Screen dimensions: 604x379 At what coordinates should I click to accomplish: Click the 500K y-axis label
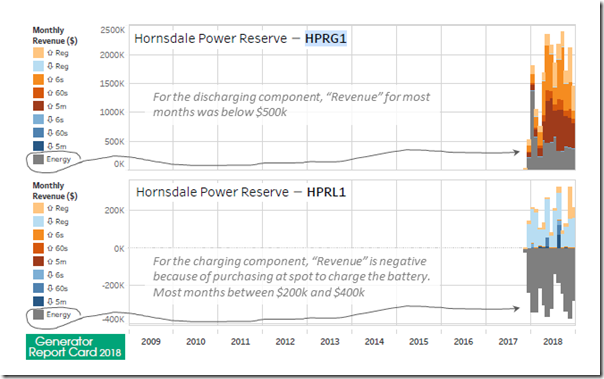click(115, 141)
